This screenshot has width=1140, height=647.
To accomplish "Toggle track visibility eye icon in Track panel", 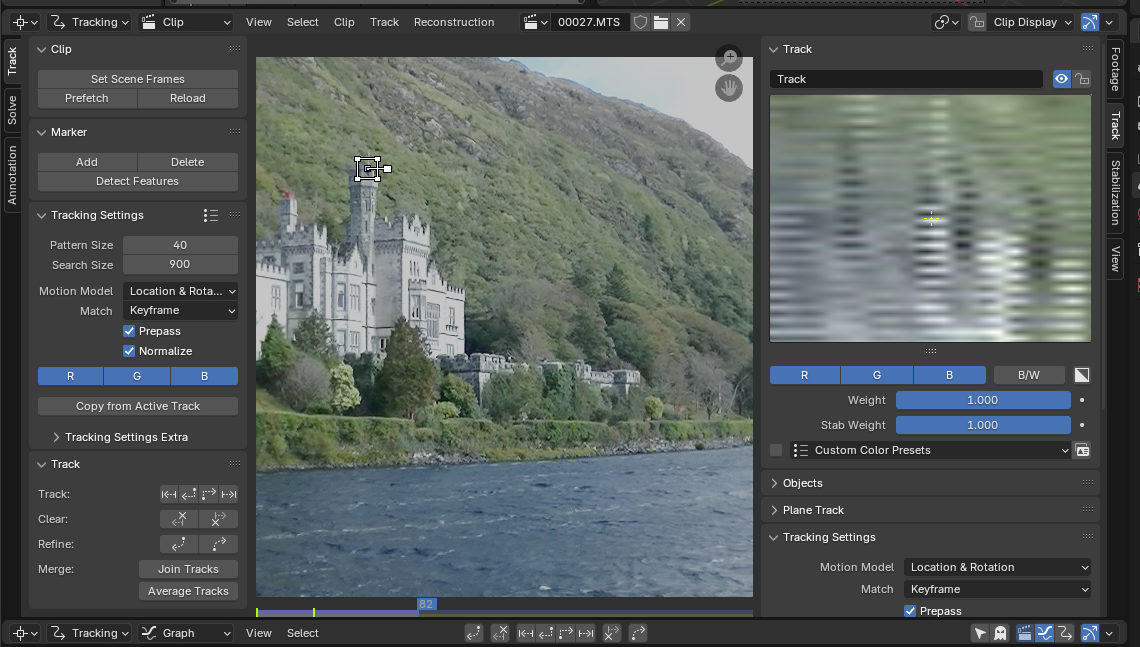I will 1061,79.
